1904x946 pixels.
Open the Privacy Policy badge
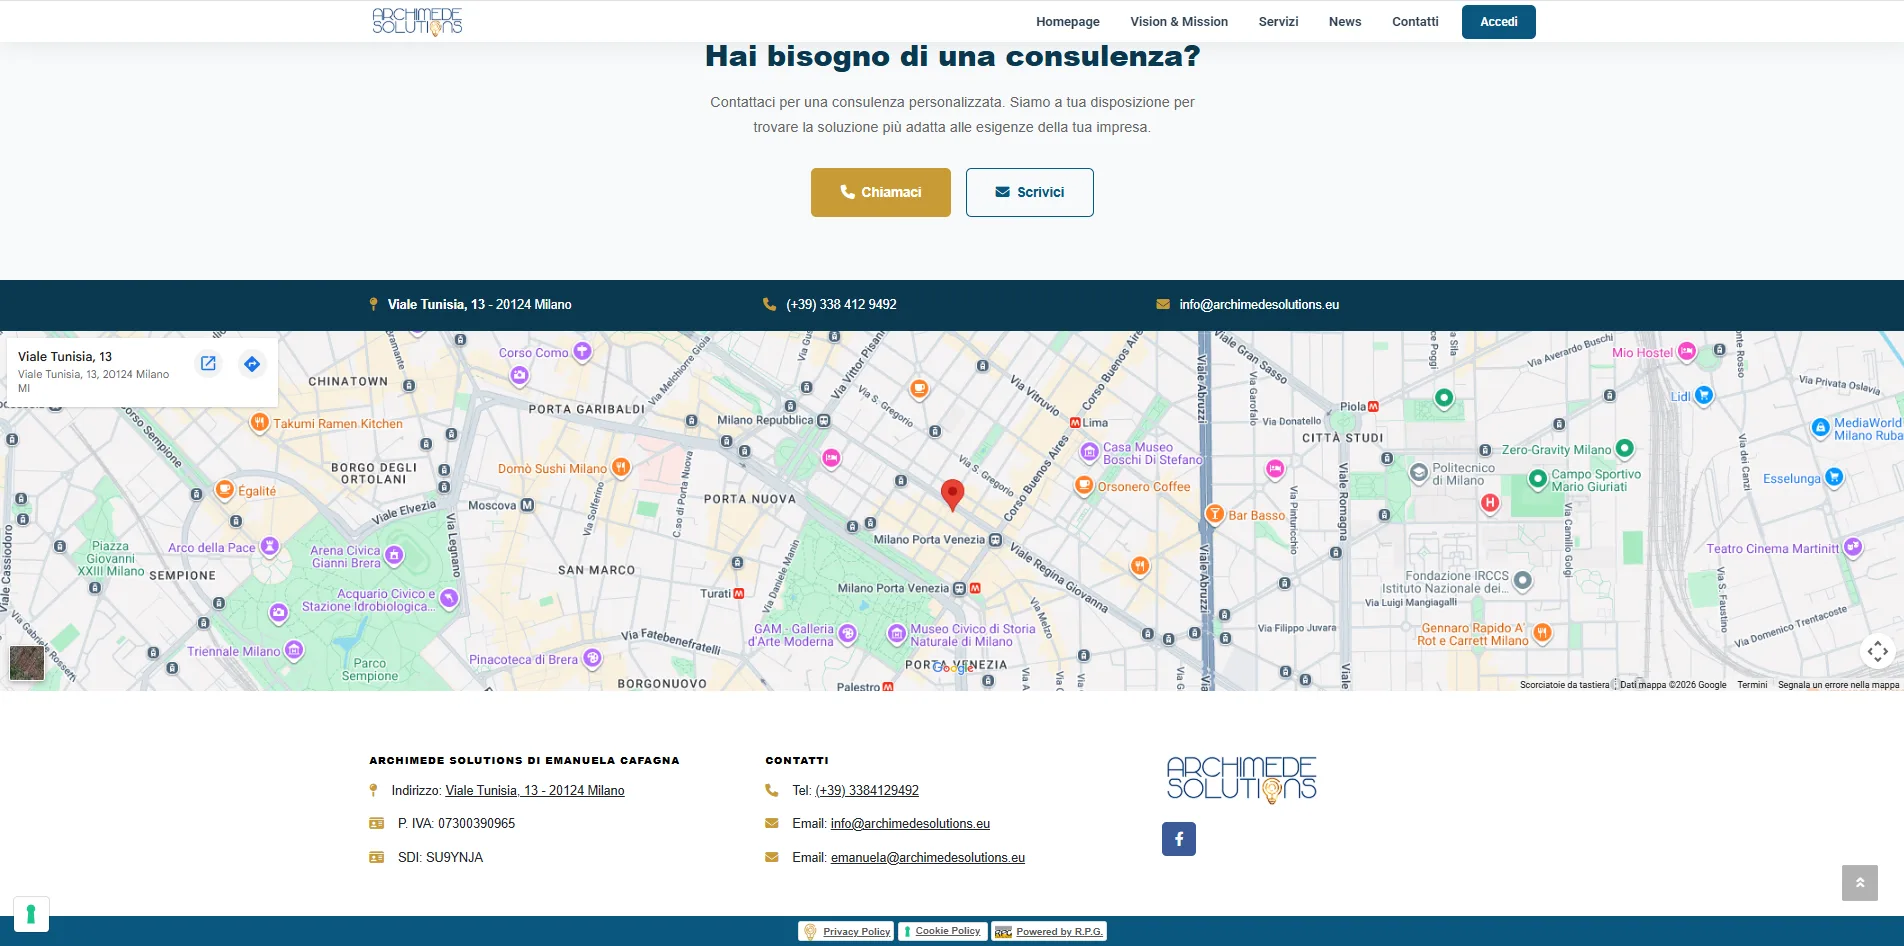tap(846, 931)
